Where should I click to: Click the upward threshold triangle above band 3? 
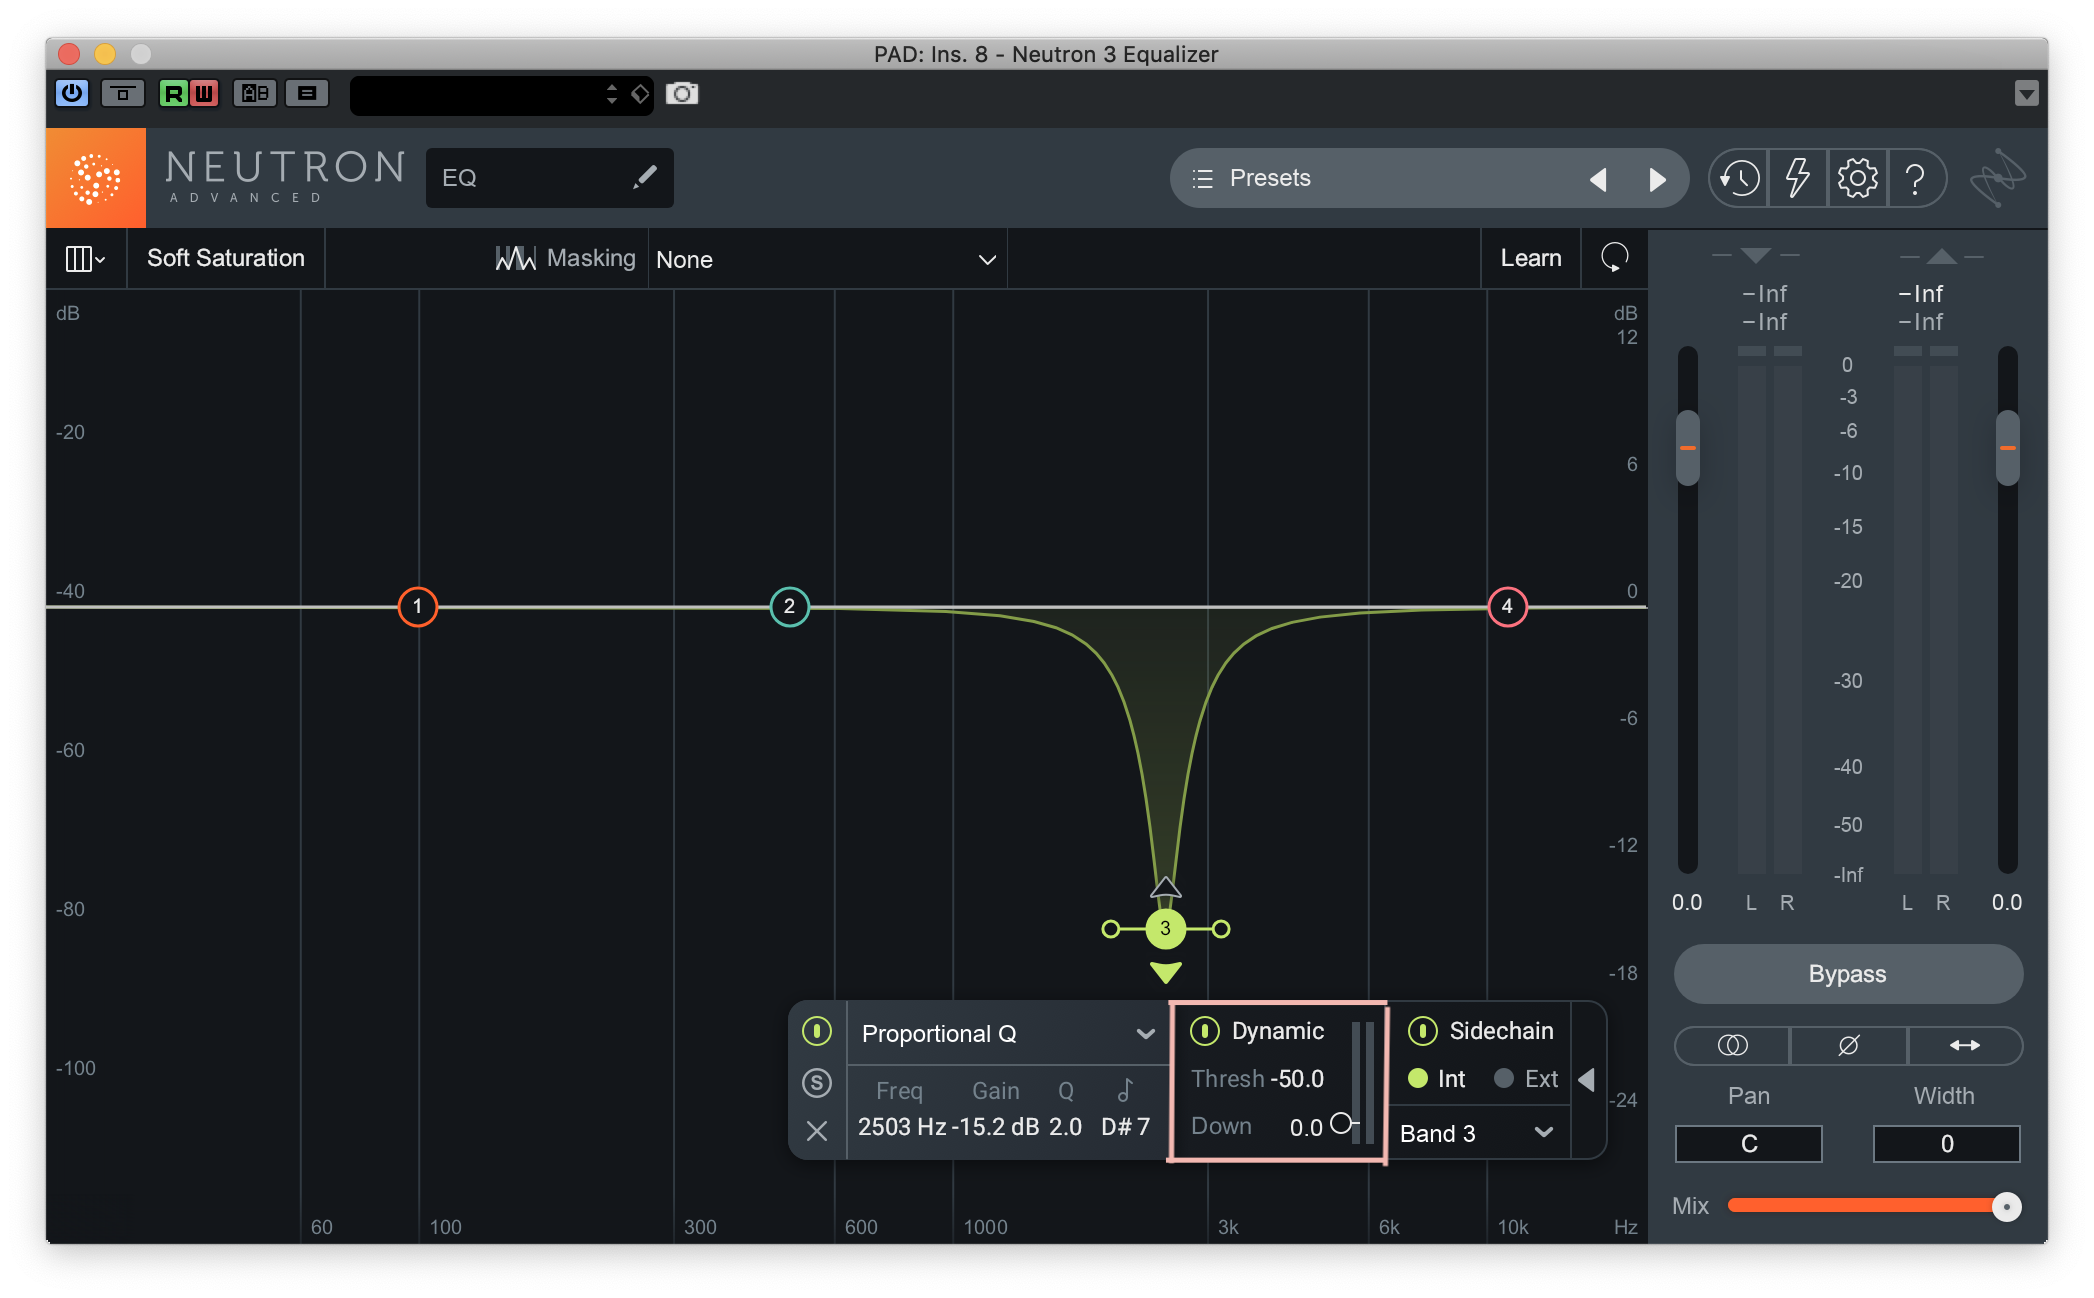click(x=1165, y=887)
